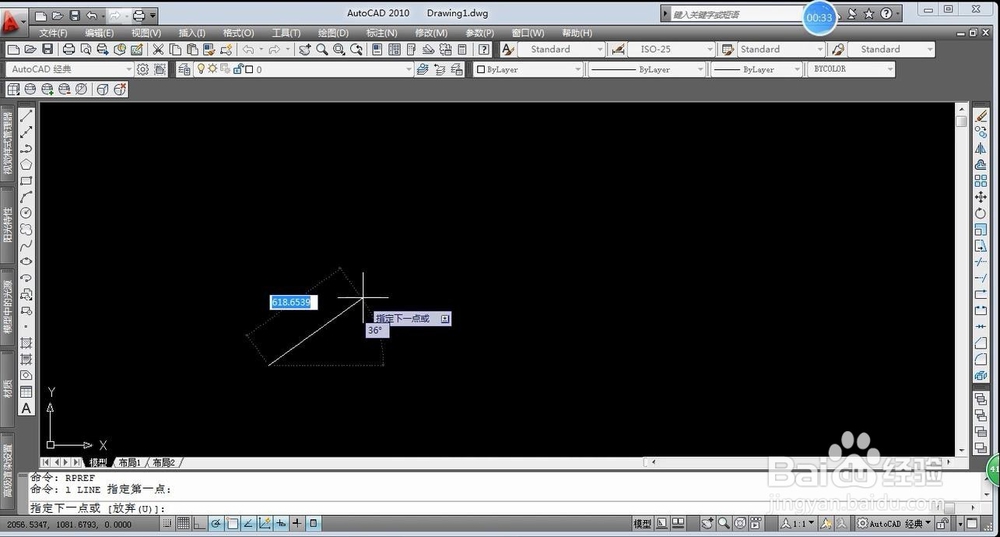Open the 视图(V) menu

(x=146, y=33)
